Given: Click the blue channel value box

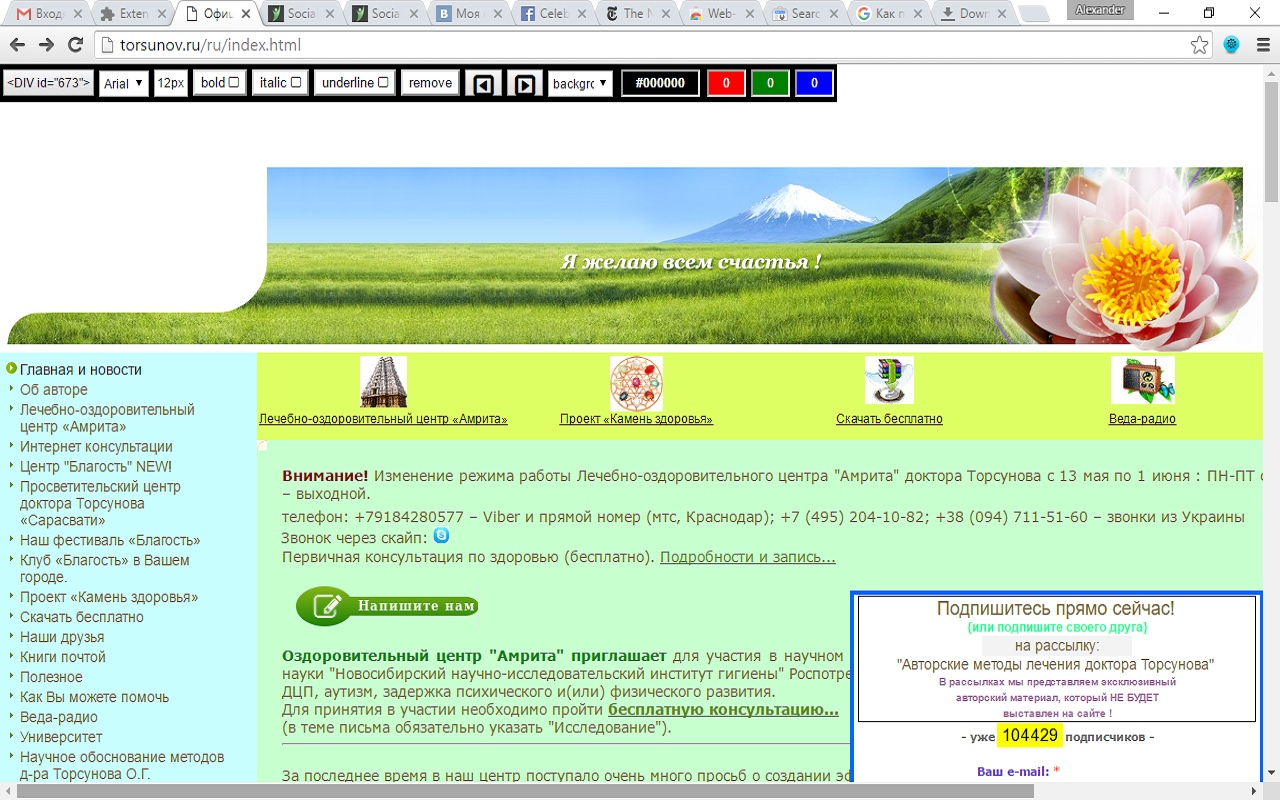Looking at the screenshot, I should tap(814, 83).
